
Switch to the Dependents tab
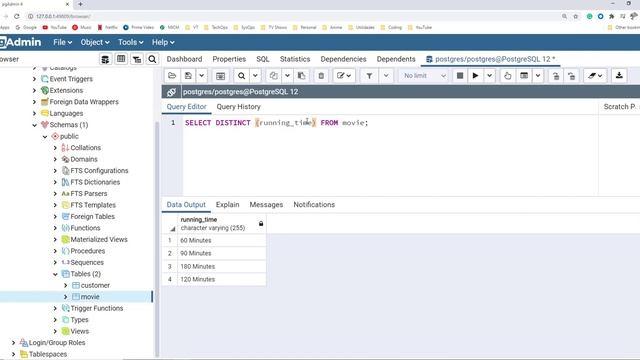tap(396, 59)
